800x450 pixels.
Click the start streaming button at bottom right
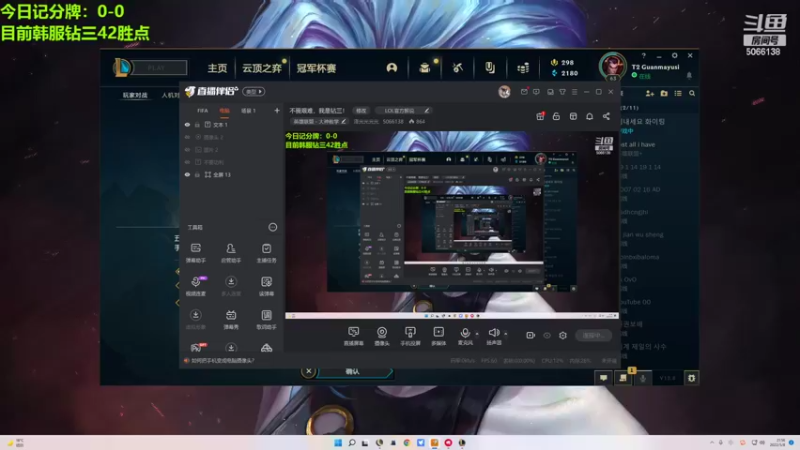(594, 335)
